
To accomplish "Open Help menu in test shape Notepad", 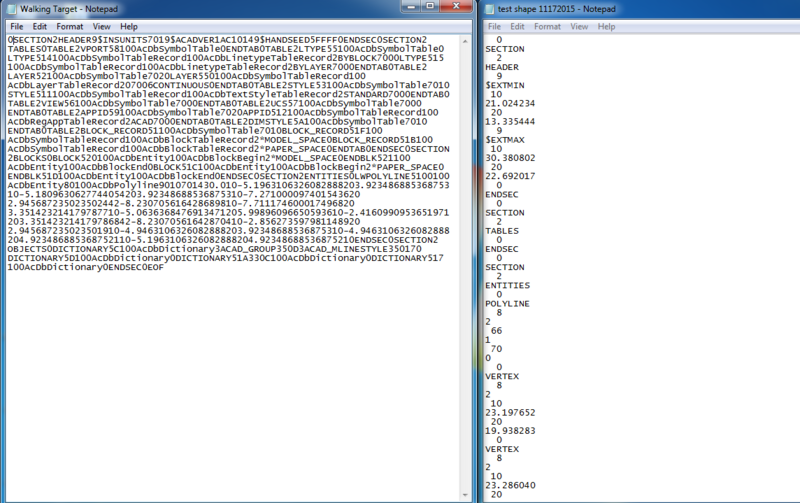I will pos(606,27).
